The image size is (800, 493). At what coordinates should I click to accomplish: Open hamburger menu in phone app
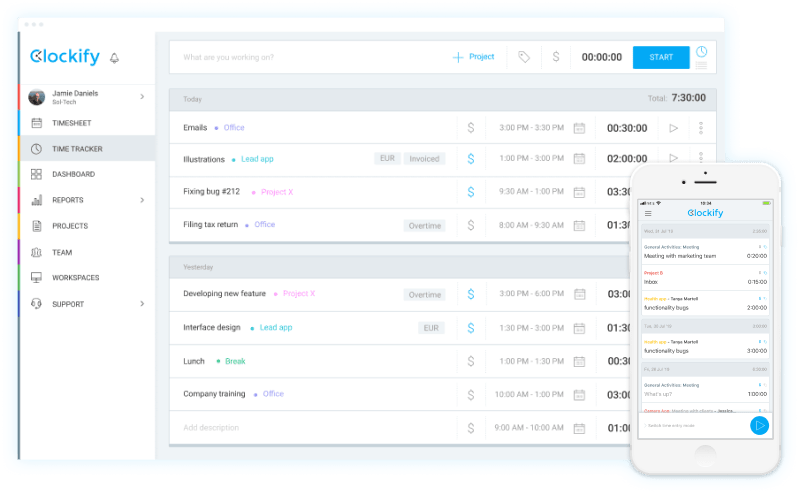pyautogui.click(x=648, y=213)
